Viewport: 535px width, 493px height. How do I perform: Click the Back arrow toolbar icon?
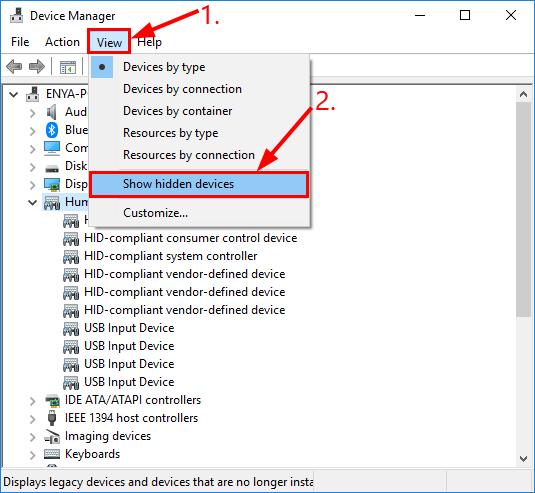14,67
